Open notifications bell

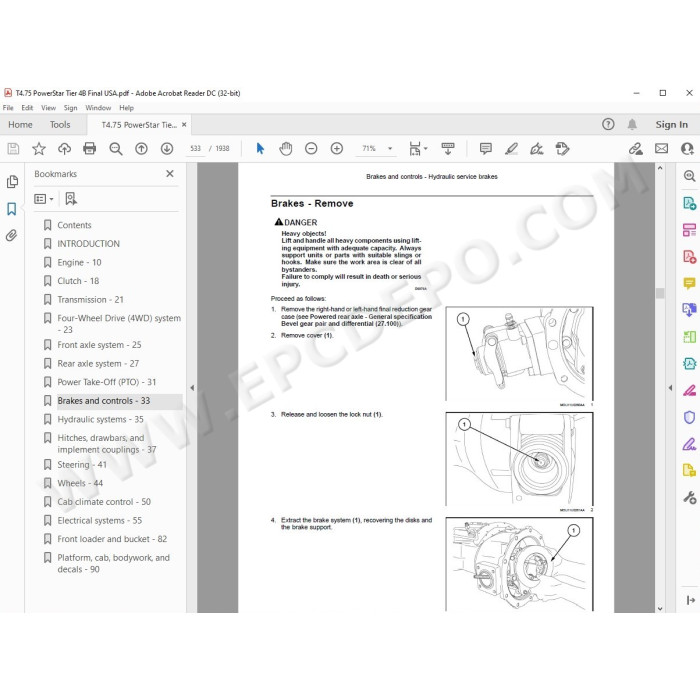tap(632, 124)
